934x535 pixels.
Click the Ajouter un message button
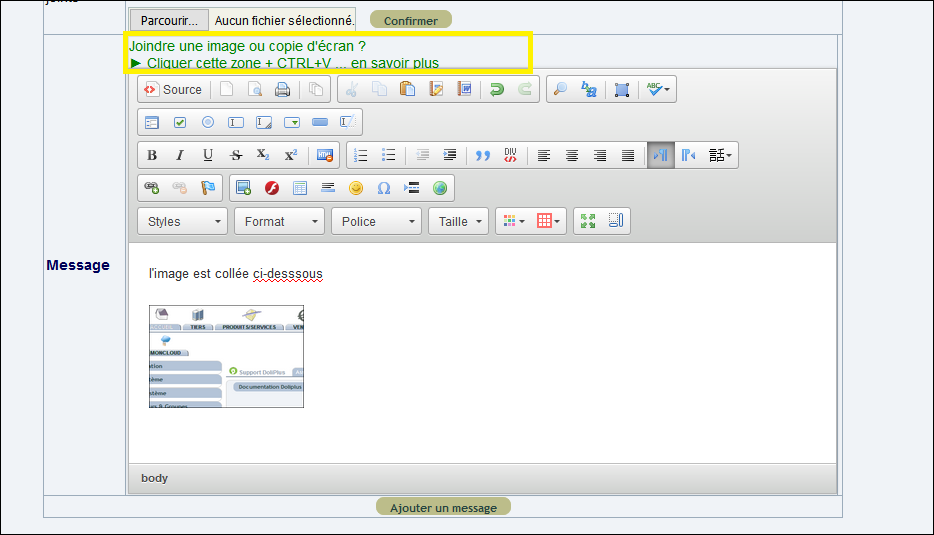[x=443, y=508]
